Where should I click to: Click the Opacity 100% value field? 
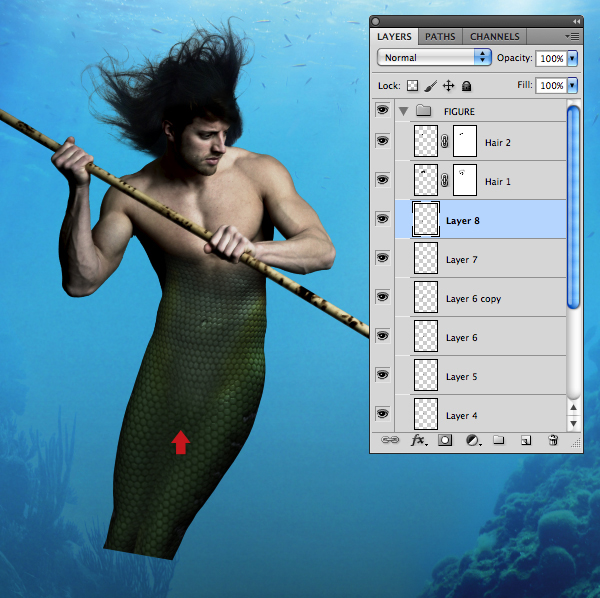click(551, 58)
